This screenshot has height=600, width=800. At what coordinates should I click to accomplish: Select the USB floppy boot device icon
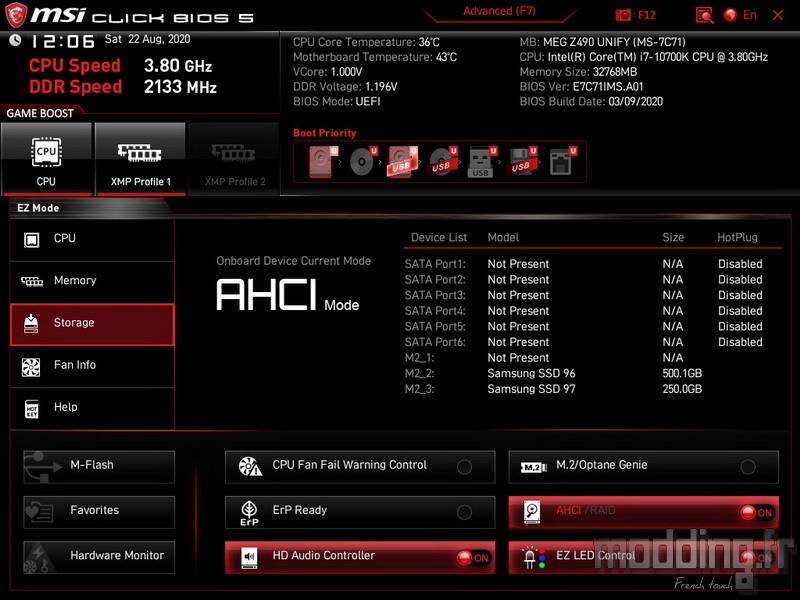point(521,162)
